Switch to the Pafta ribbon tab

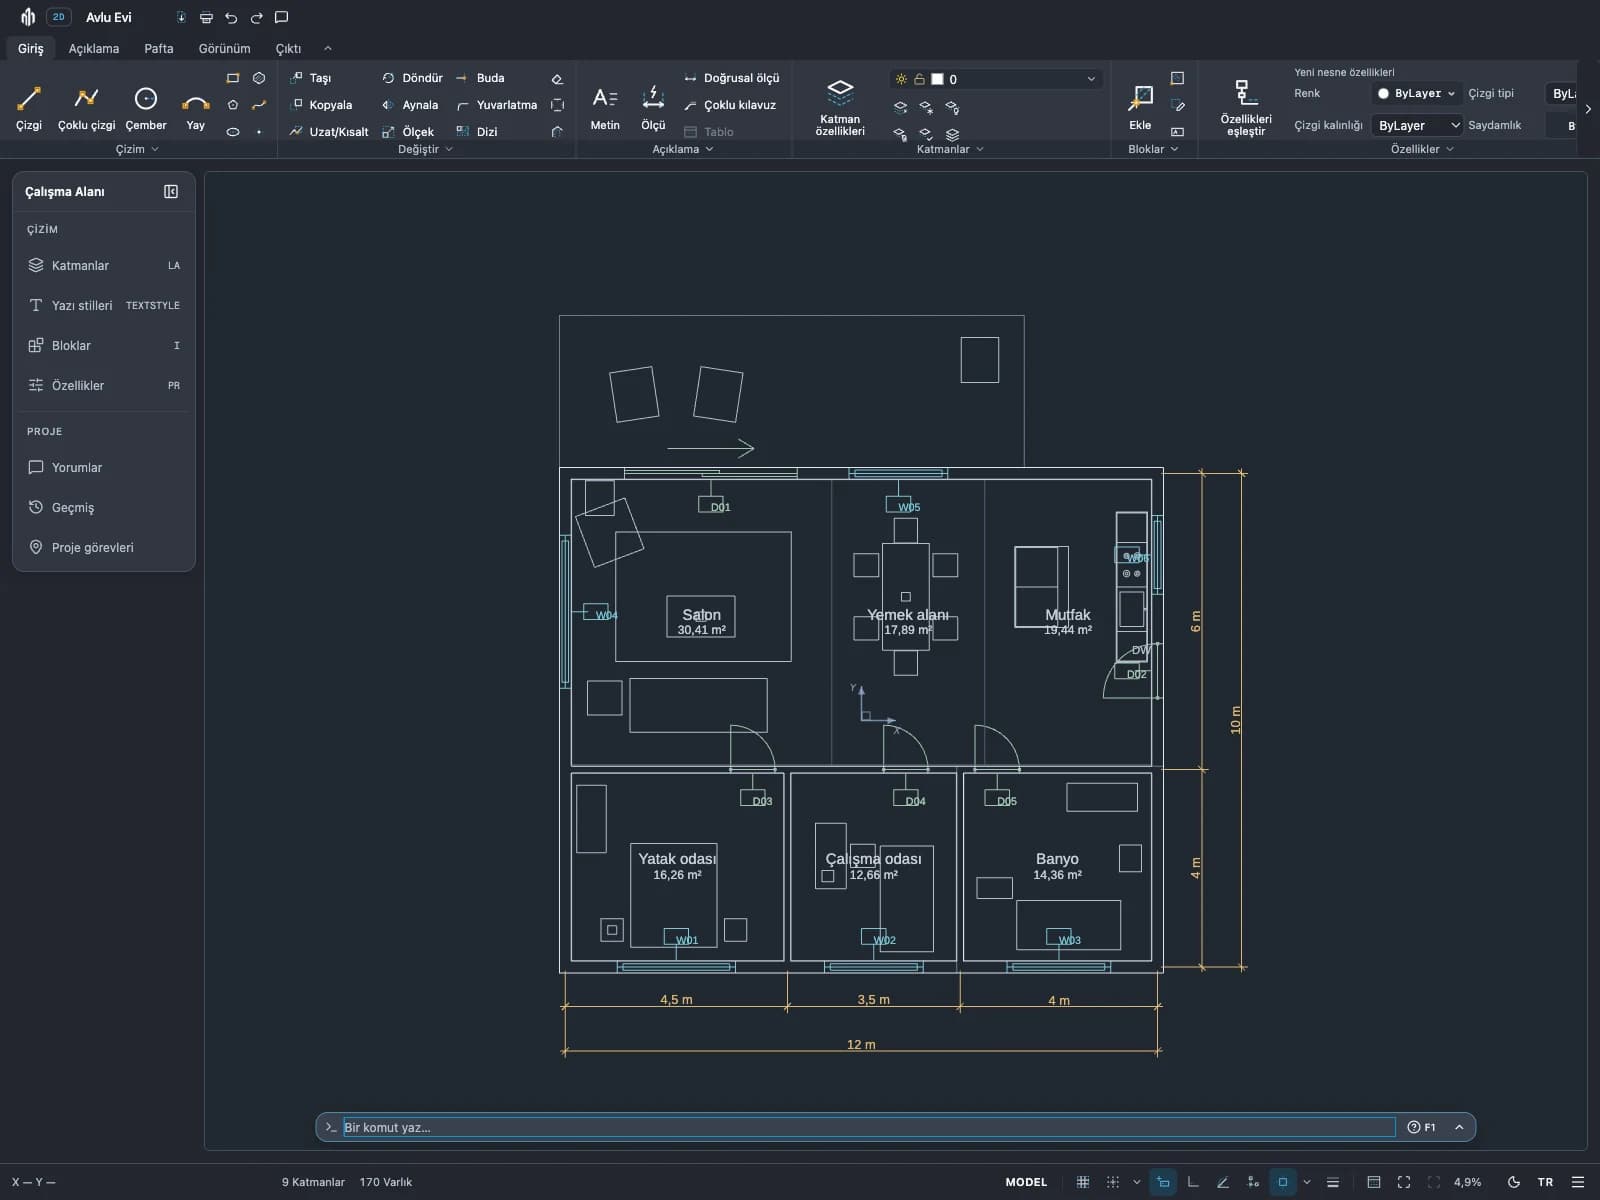(x=159, y=48)
